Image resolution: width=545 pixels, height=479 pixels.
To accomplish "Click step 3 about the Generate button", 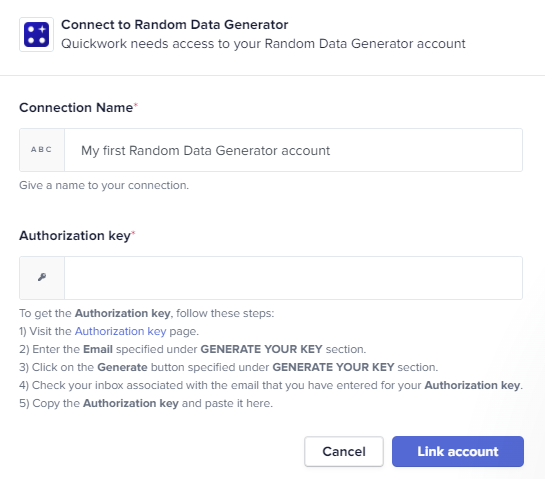I will tap(229, 367).
